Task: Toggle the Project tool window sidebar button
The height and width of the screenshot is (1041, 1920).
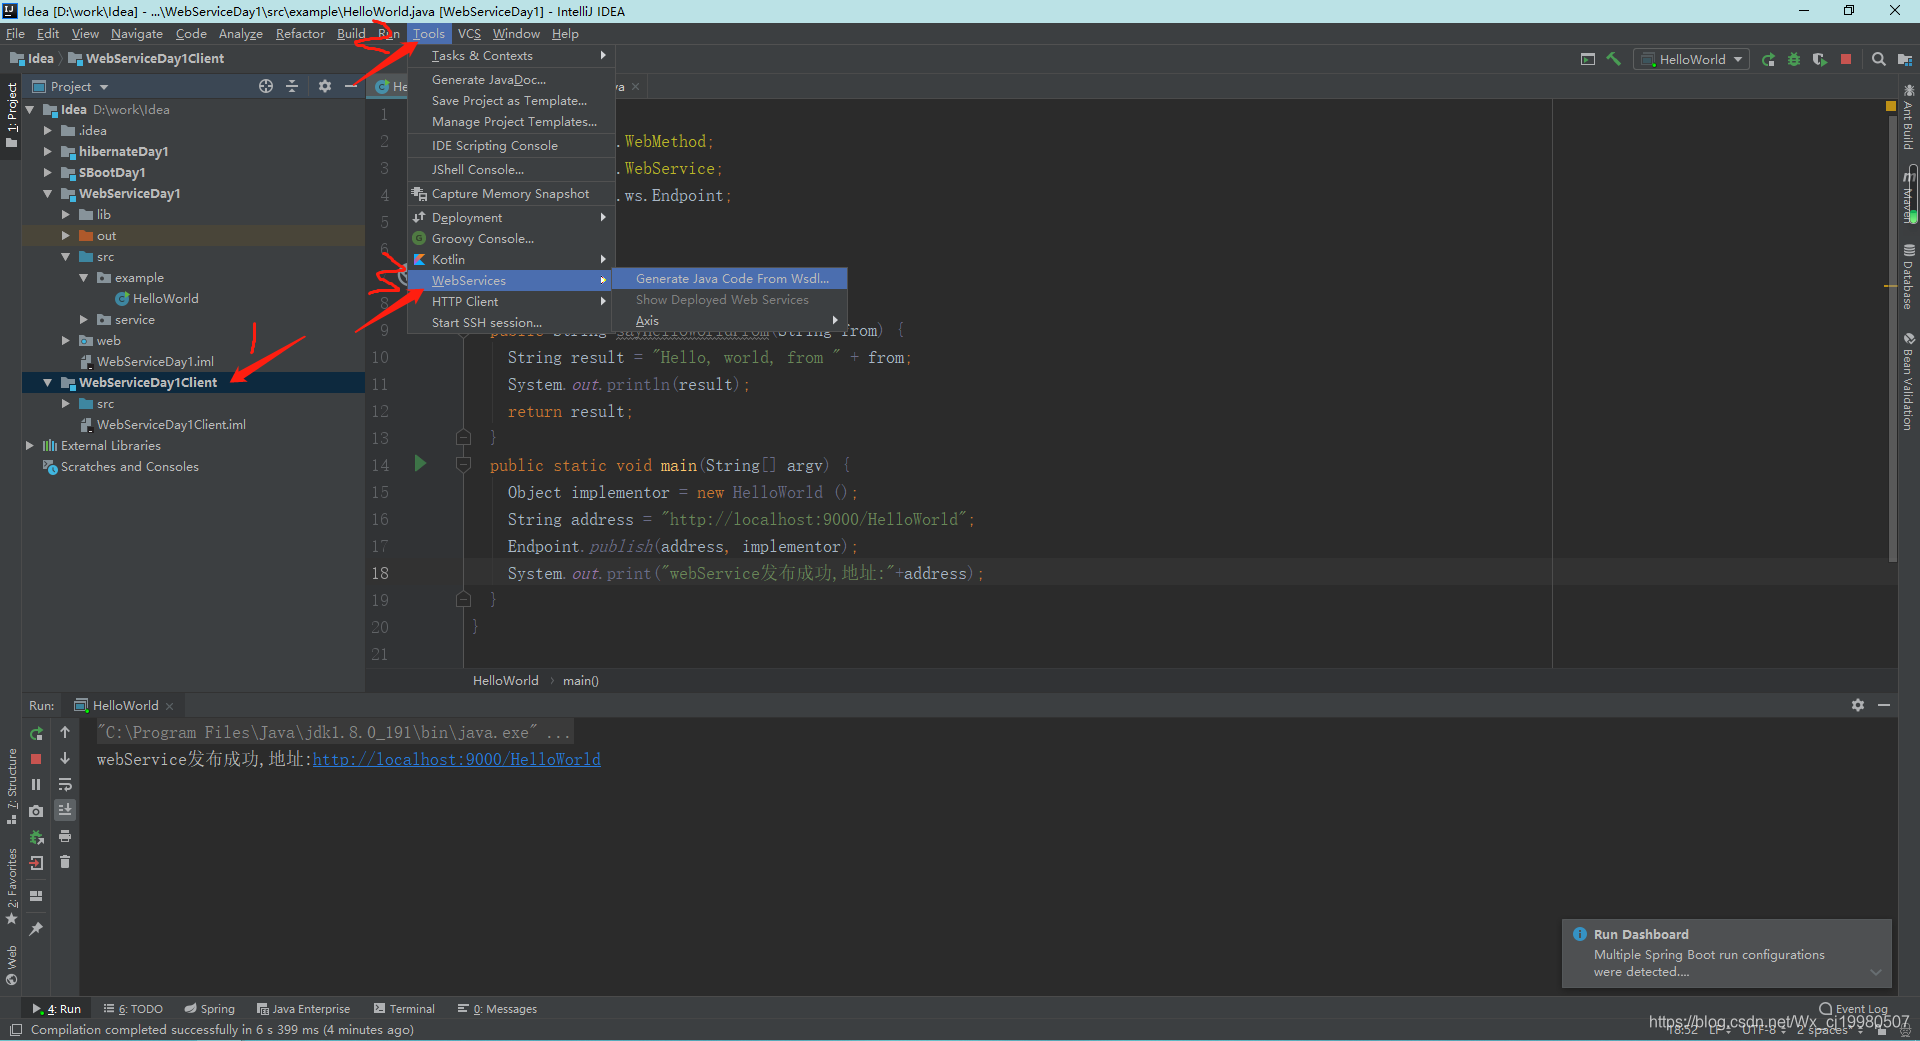Action: [11, 115]
